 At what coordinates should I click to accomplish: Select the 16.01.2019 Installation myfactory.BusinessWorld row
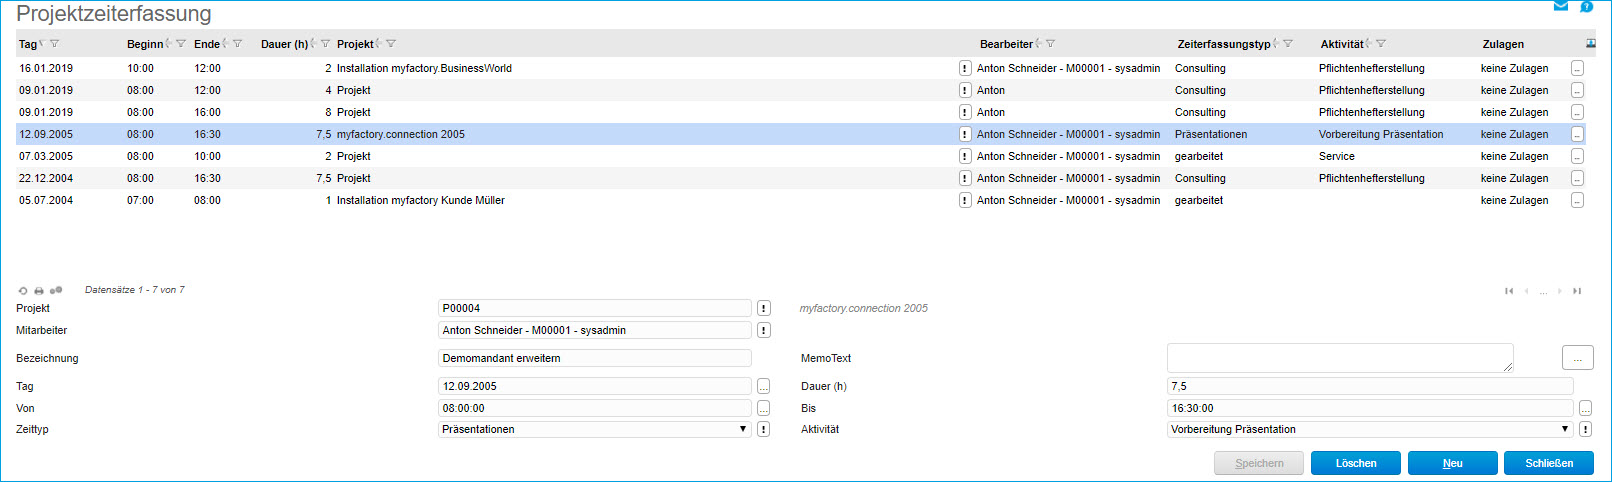(x=424, y=69)
